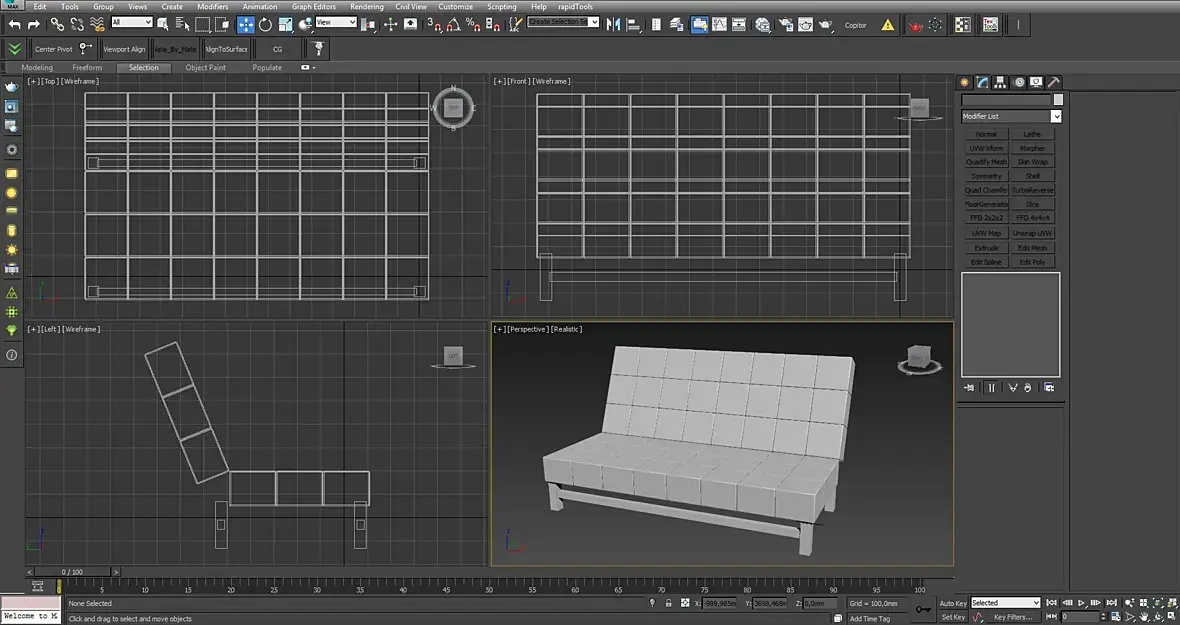The width and height of the screenshot is (1180, 625).
Task: Click the Select by Name icon
Action: (x=182, y=25)
